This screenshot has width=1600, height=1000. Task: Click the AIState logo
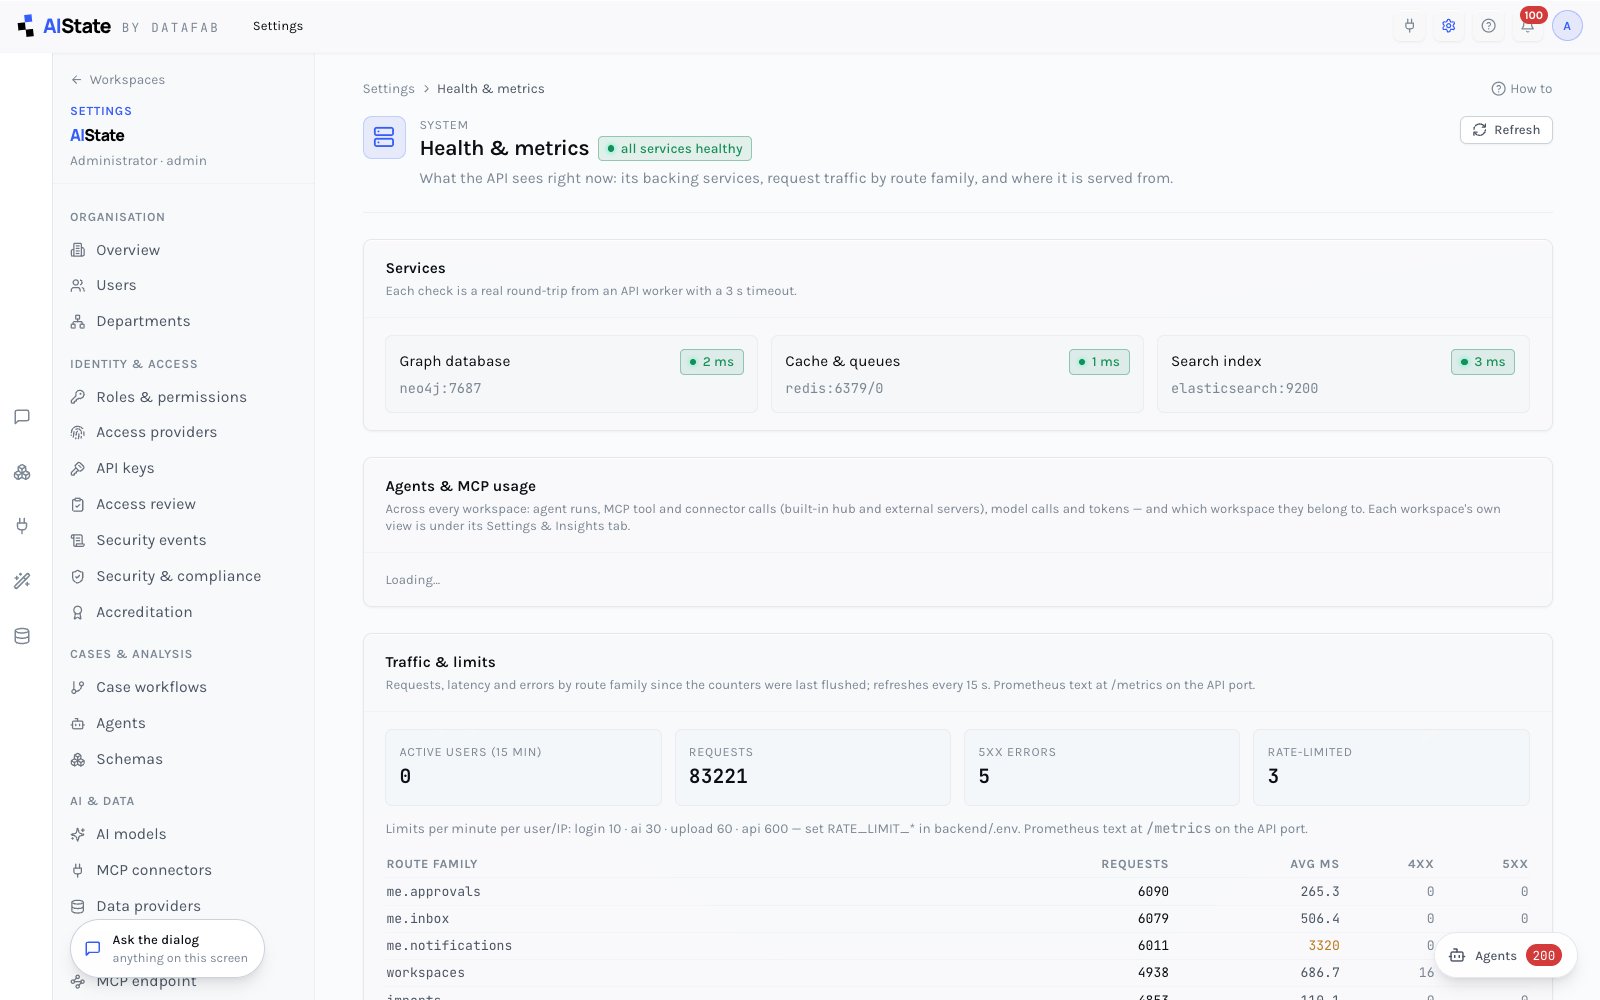(x=64, y=26)
